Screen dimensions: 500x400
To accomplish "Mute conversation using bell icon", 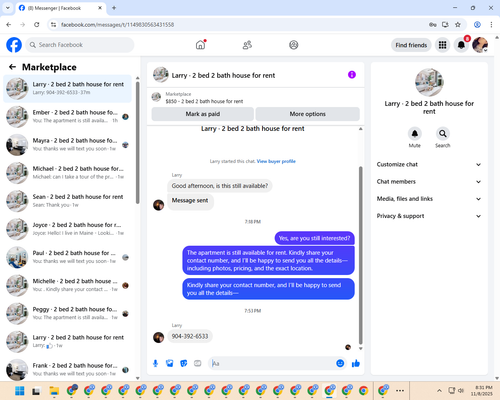I will coord(414,134).
